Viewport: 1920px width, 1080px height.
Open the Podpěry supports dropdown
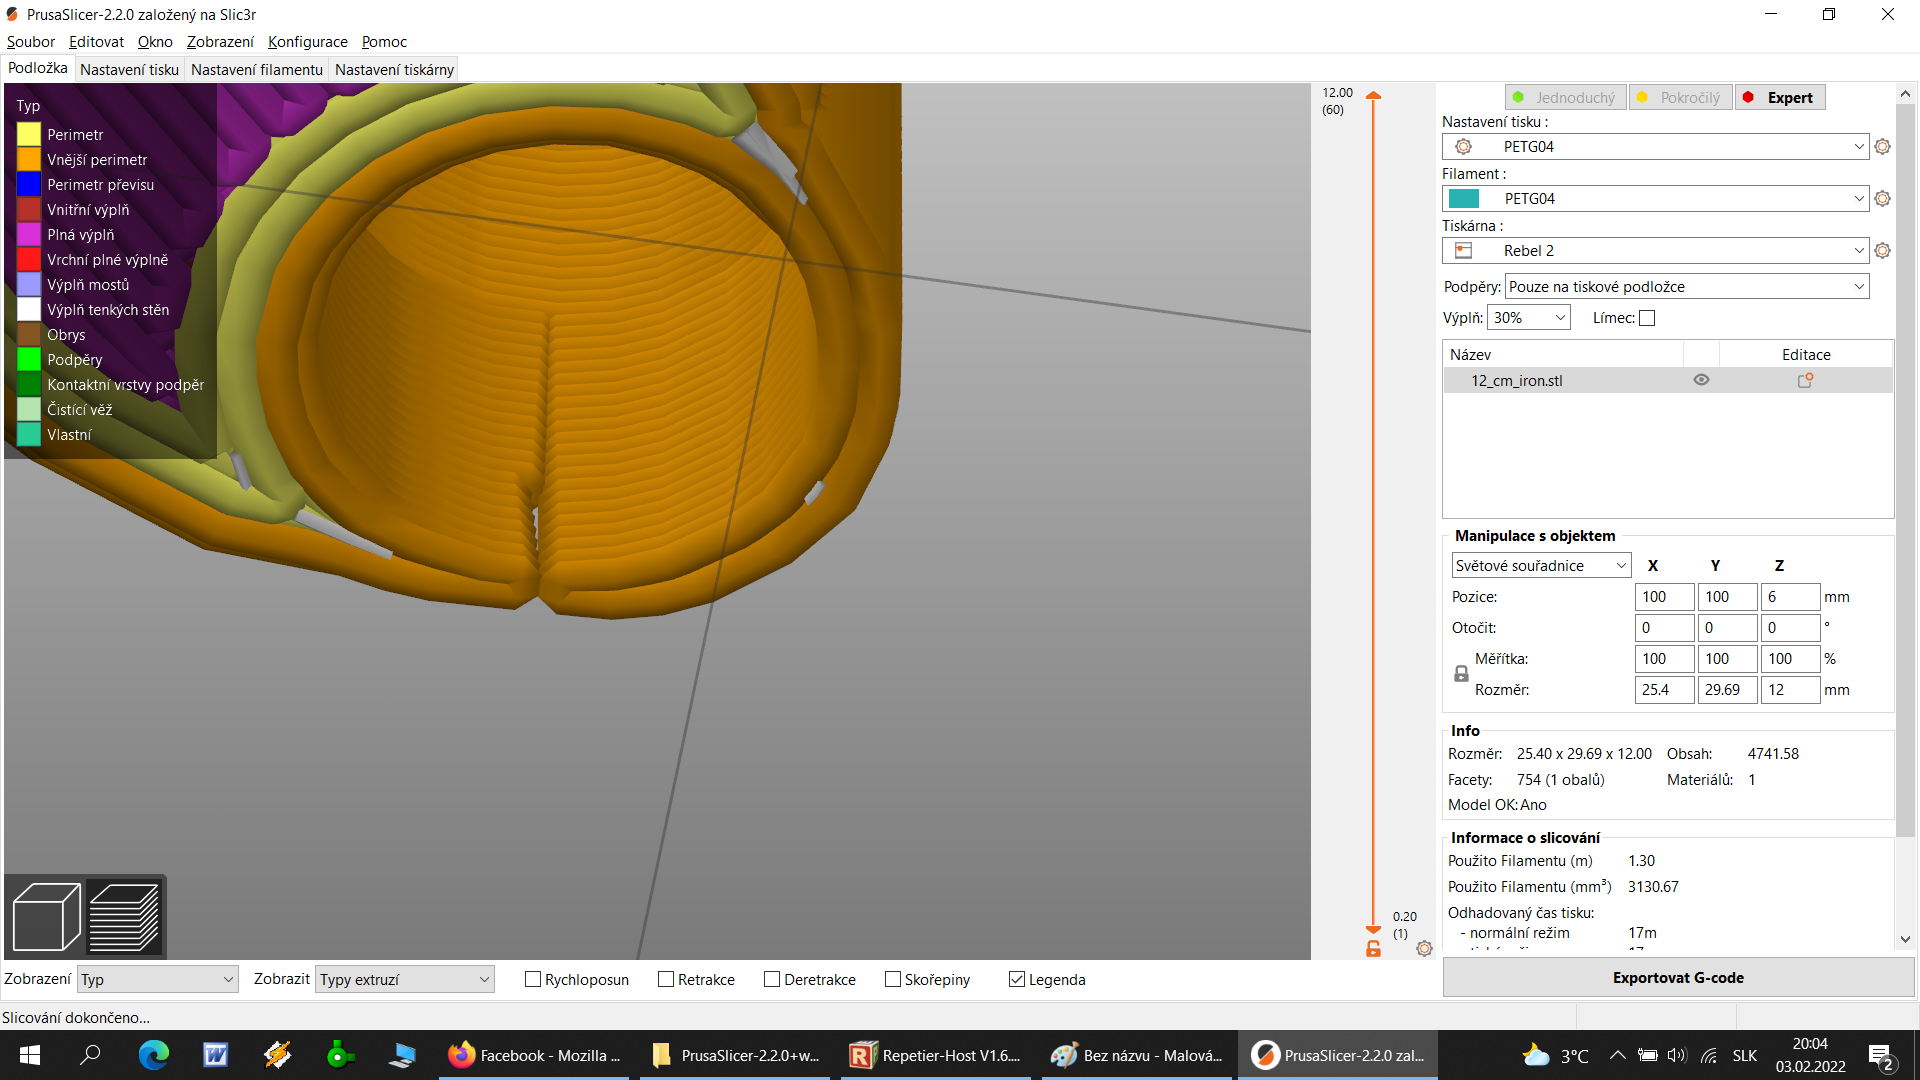click(x=1686, y=287)
